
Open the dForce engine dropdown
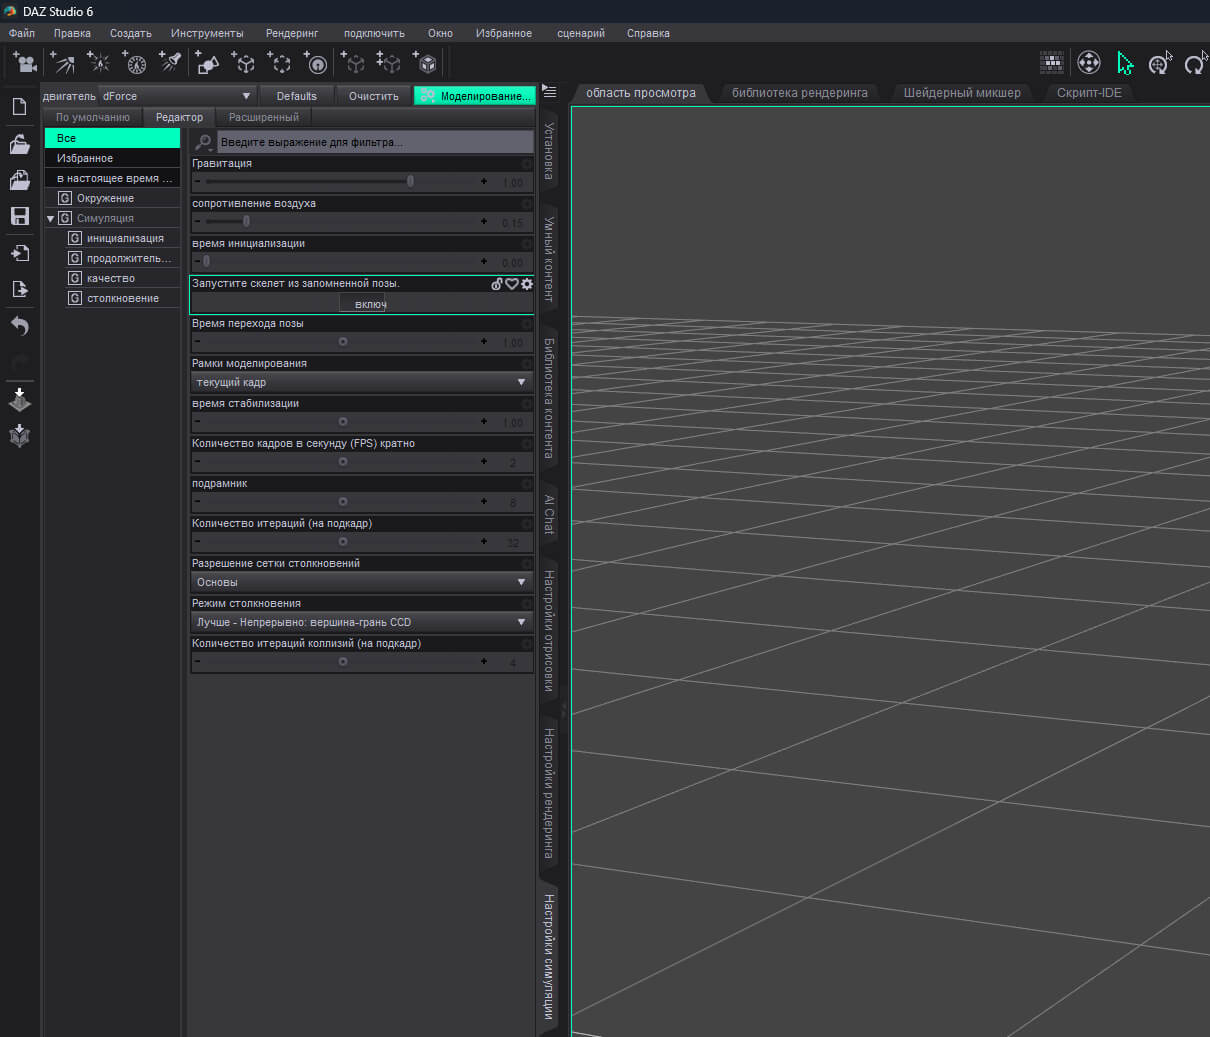[x=177, y=96]
